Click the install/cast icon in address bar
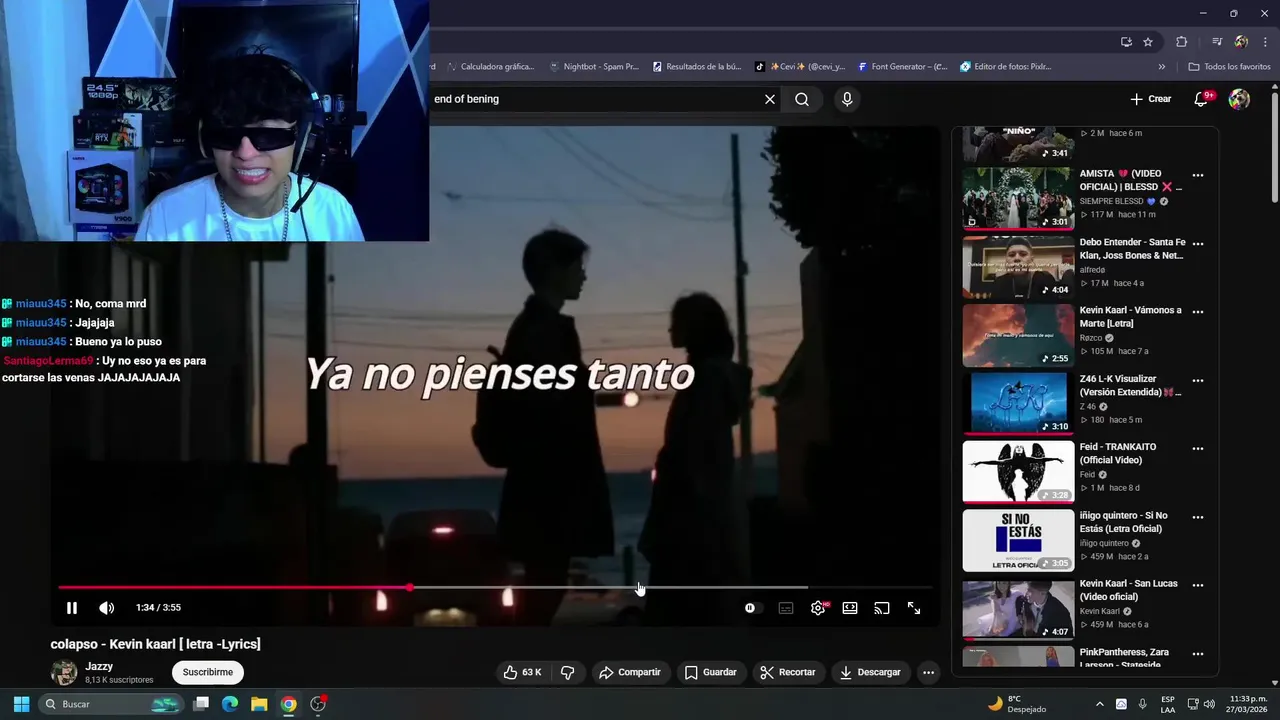 [x=1126, y=42]
